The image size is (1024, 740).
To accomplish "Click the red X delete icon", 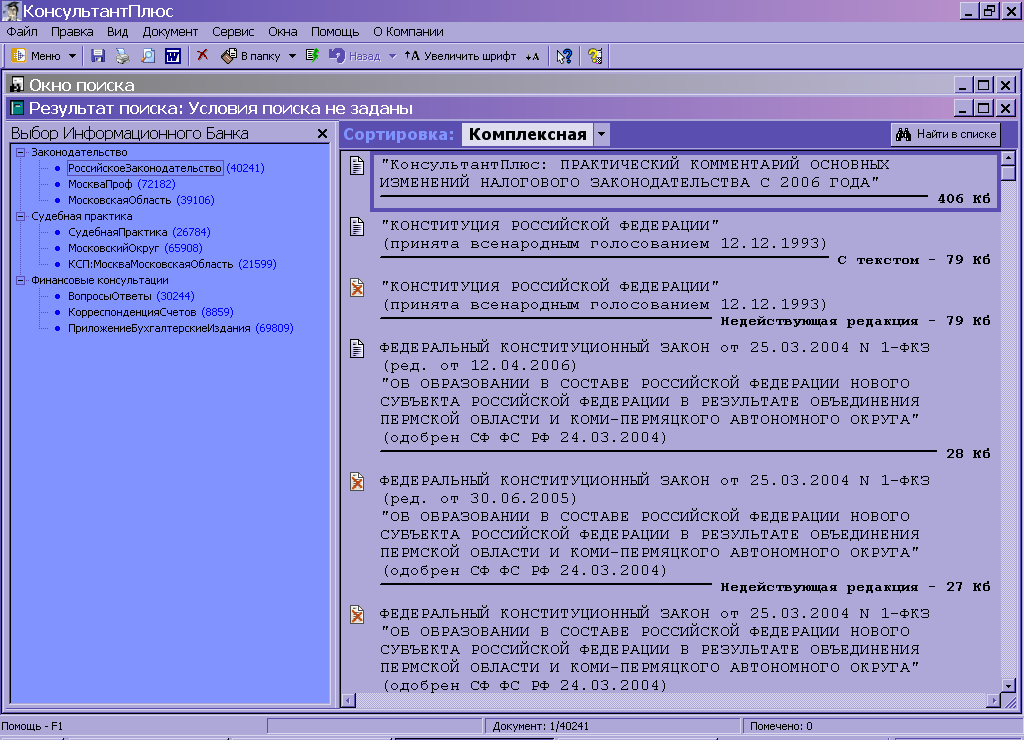I will coord(202,56).
